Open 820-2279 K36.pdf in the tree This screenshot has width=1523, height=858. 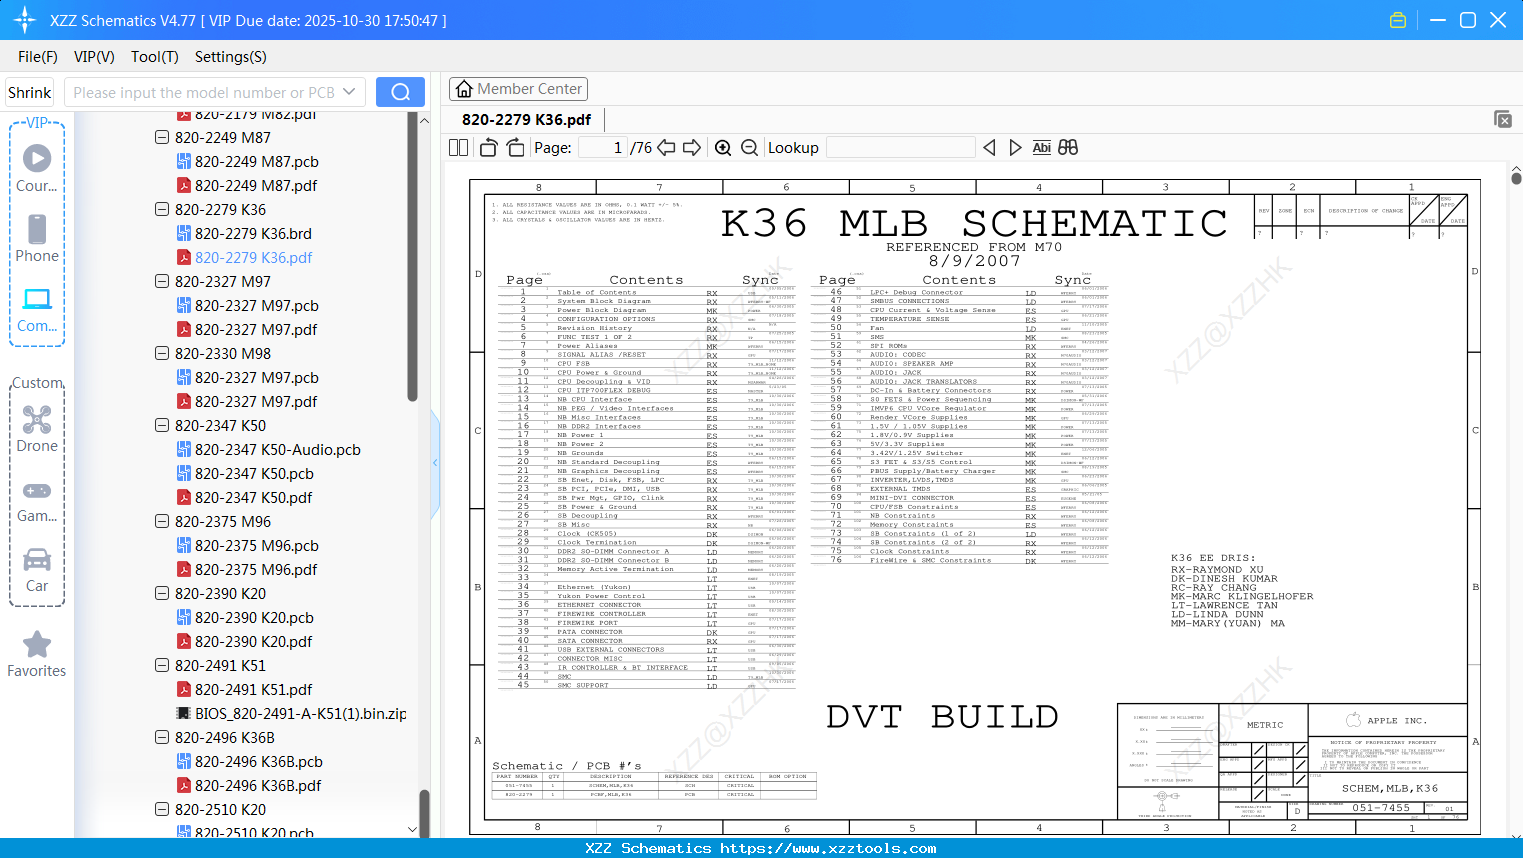(x=253, y=257)
